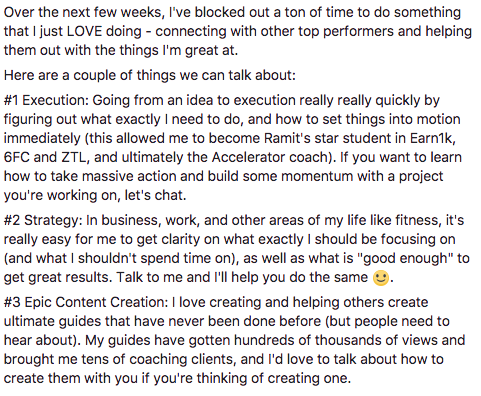This screenshot has height=396, width=481.
Task: Click the name 'Ramit's' in the paragraph
Action: (283, 138)
